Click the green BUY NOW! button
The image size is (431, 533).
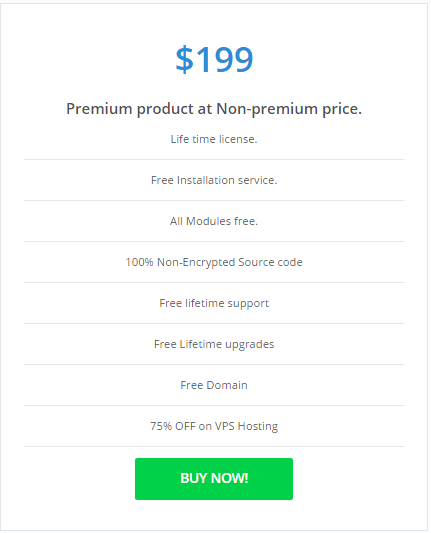click(214, 479)
